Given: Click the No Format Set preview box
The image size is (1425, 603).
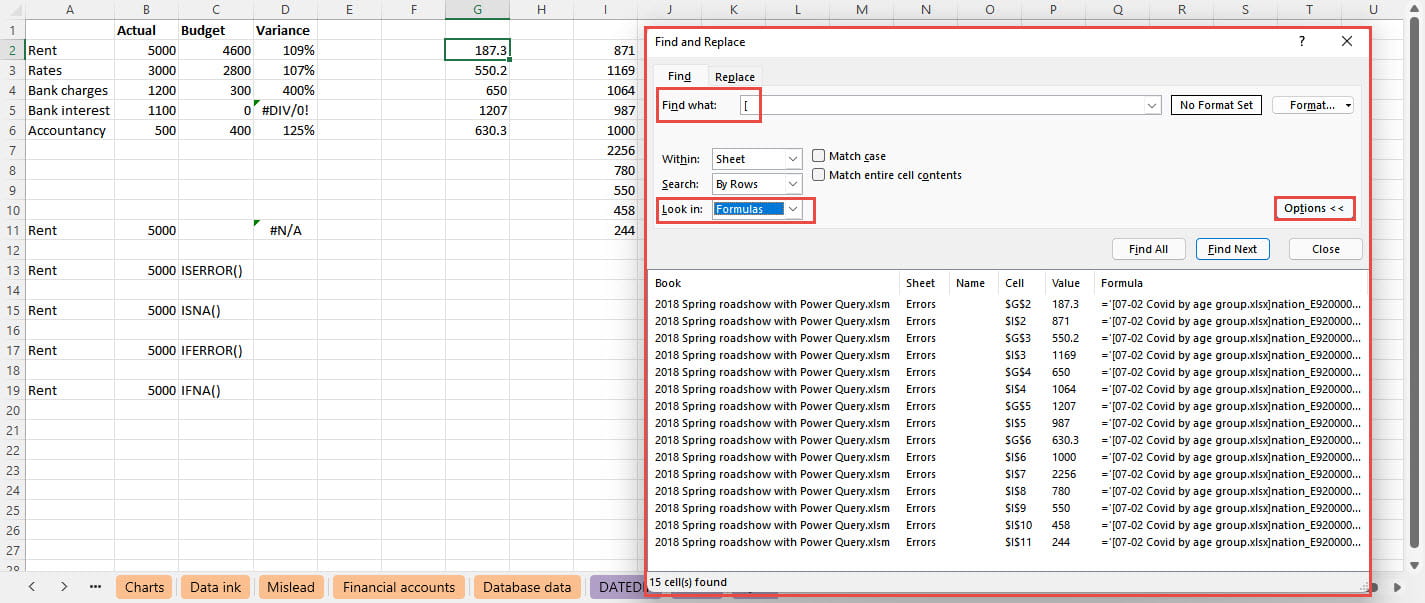Looking at the screenshot, I should point(1216,105).
